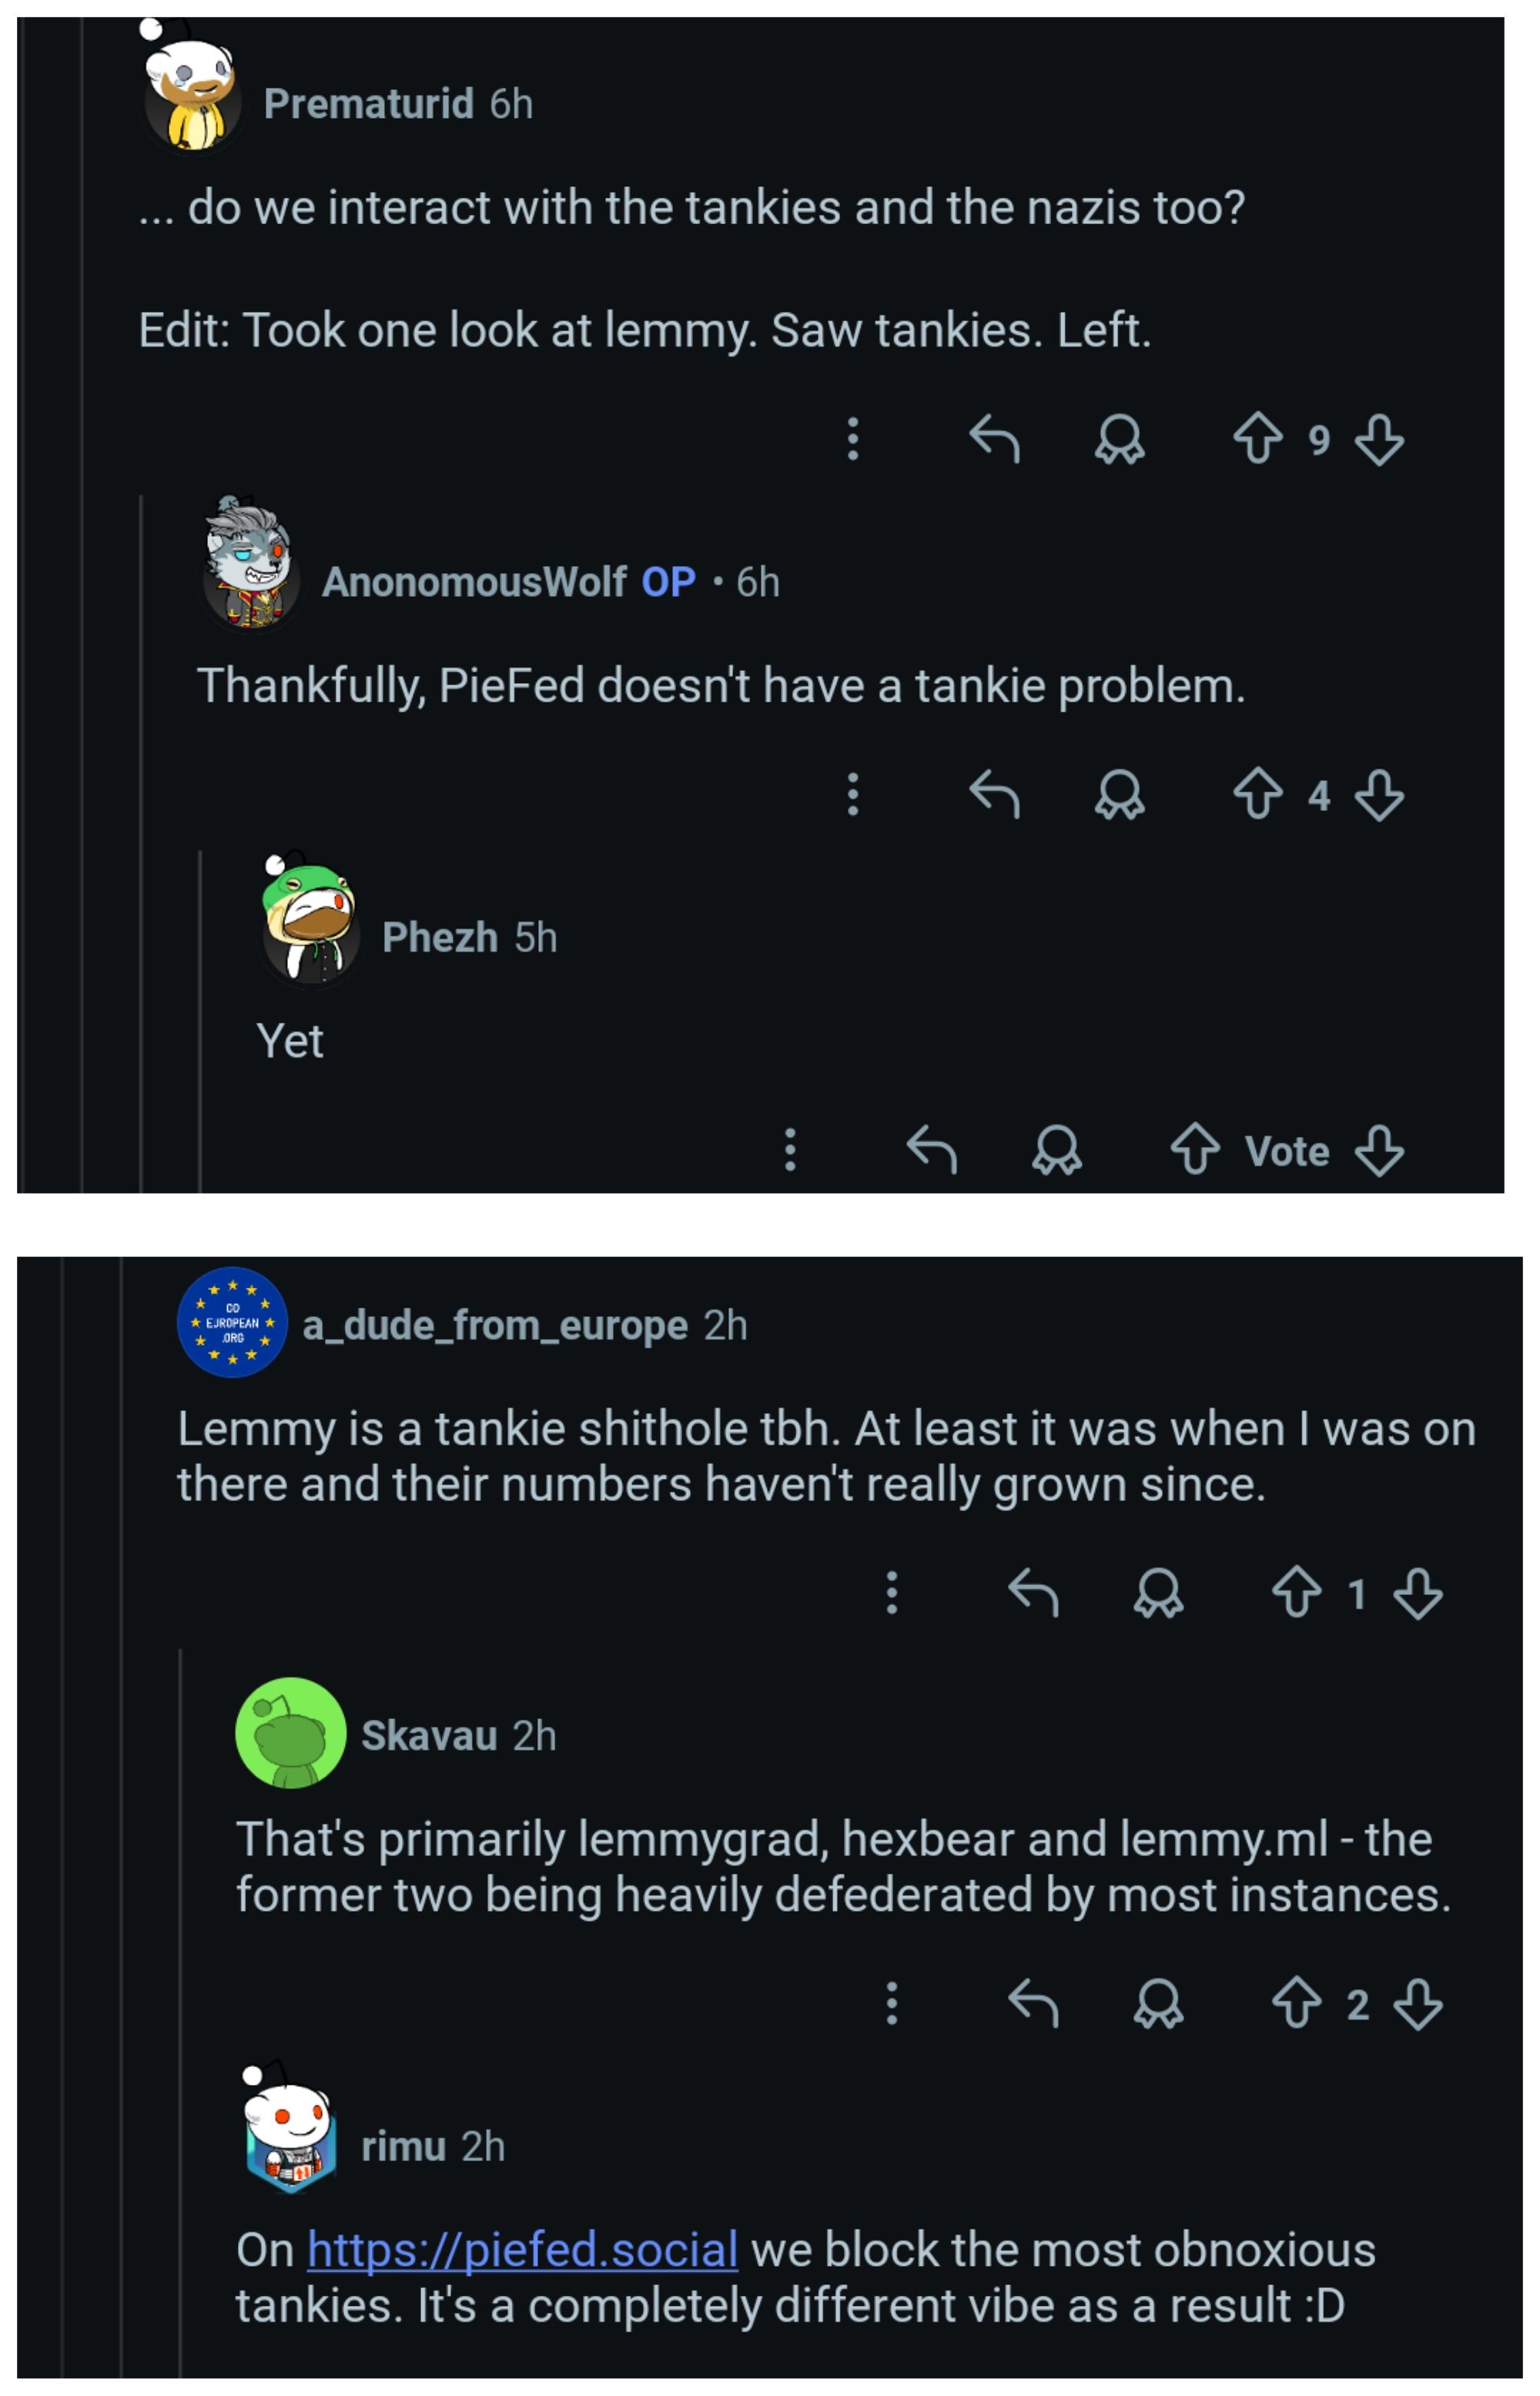Viewport: 1540px width, 2396px height.
Task: Give award to Prematurid's comment
Action: coord(1119,439)
